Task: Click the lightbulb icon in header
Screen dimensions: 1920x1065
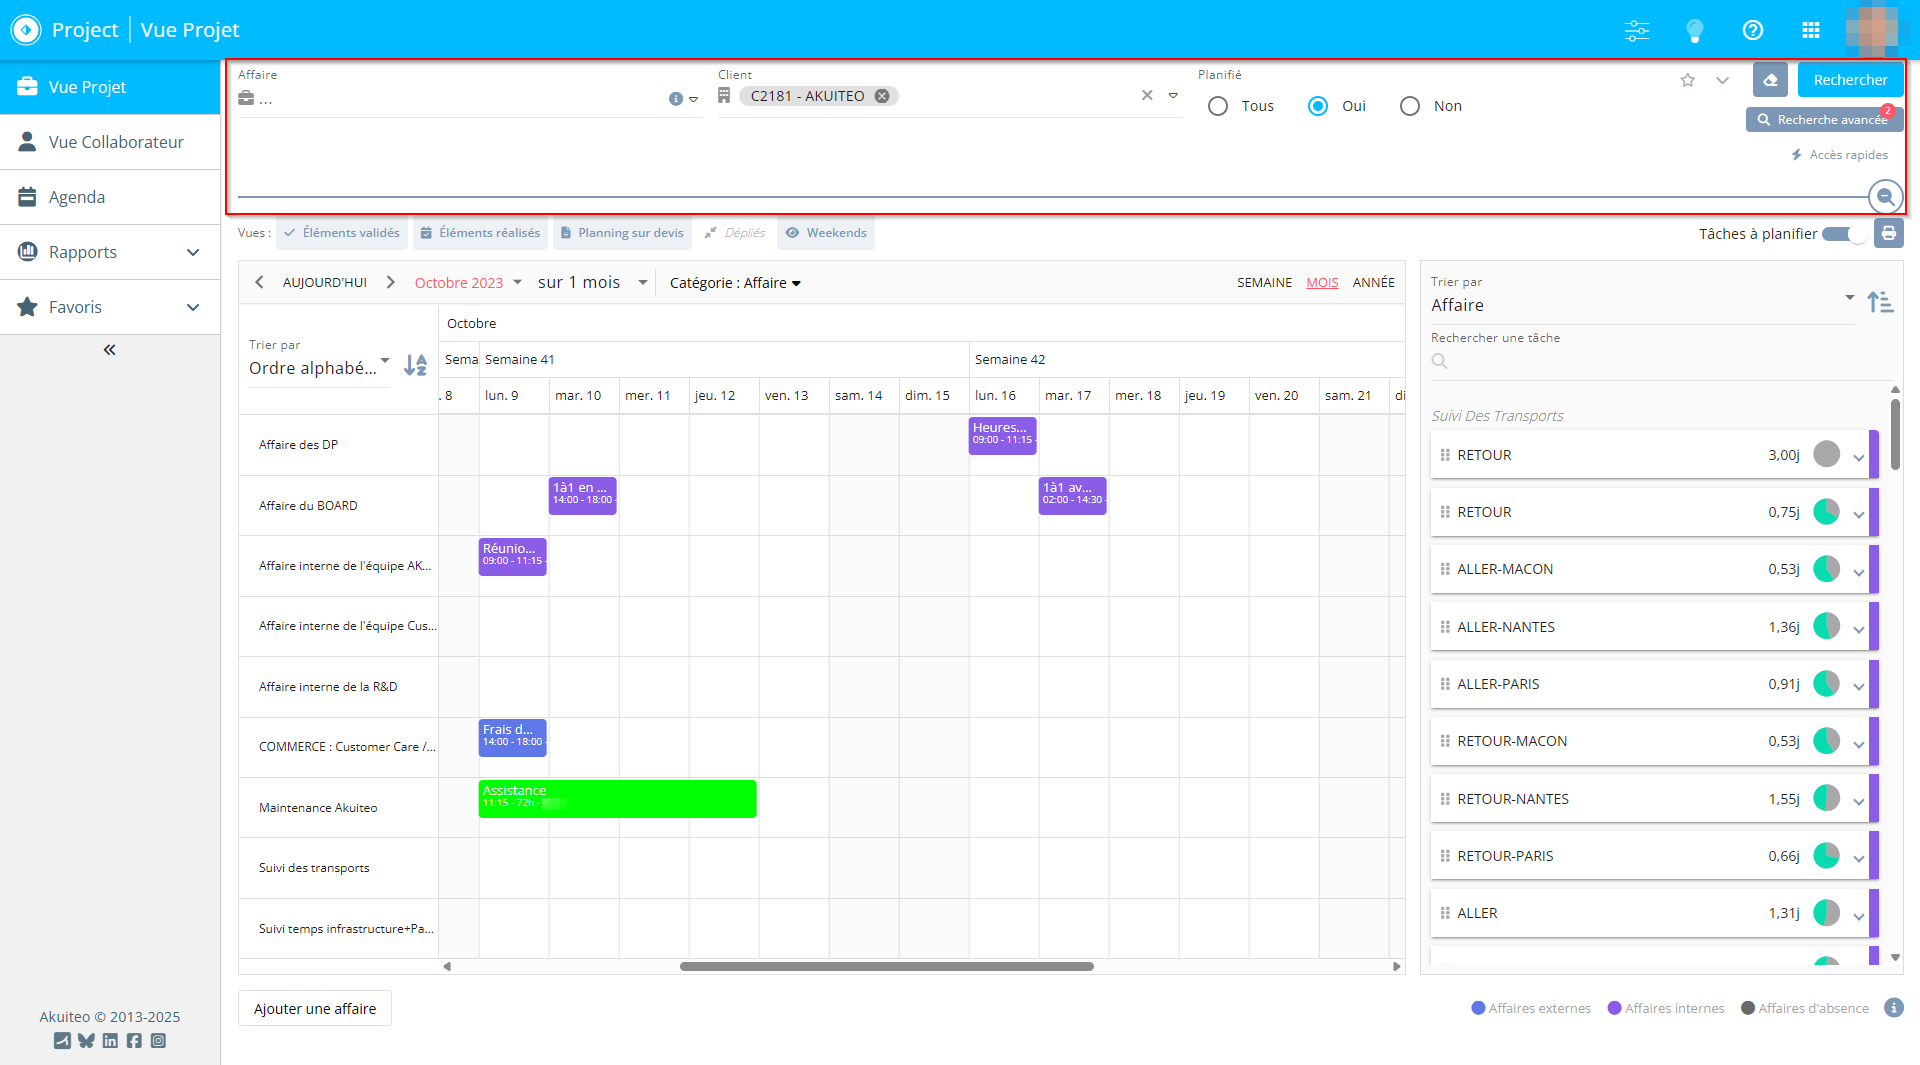Action: tap(1694, 30)
